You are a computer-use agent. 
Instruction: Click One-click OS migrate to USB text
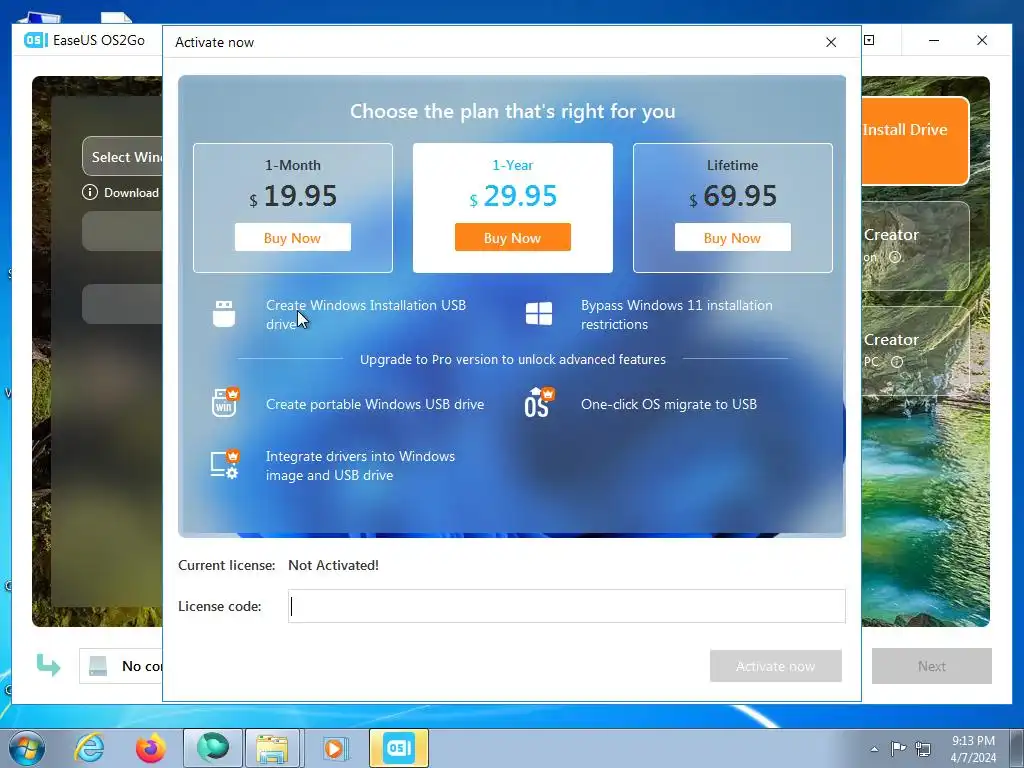tap(669, 404)
